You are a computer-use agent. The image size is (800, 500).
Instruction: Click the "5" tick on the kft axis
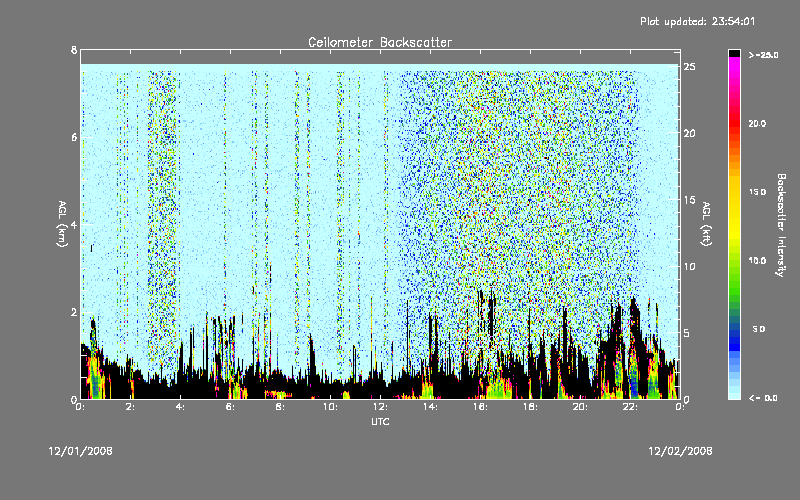pyautogui.click(x=687, y=333)
